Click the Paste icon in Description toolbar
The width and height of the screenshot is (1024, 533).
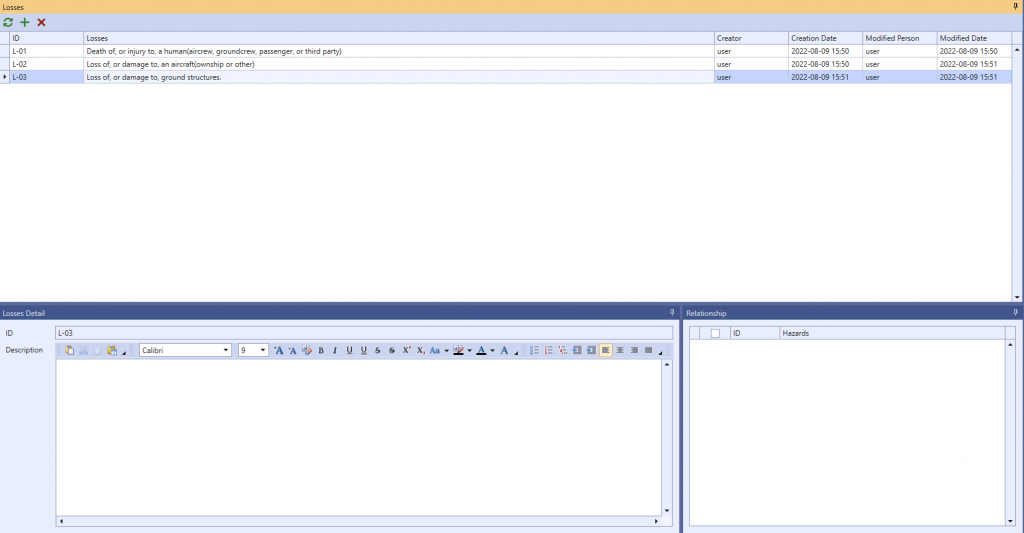(69, 350)
